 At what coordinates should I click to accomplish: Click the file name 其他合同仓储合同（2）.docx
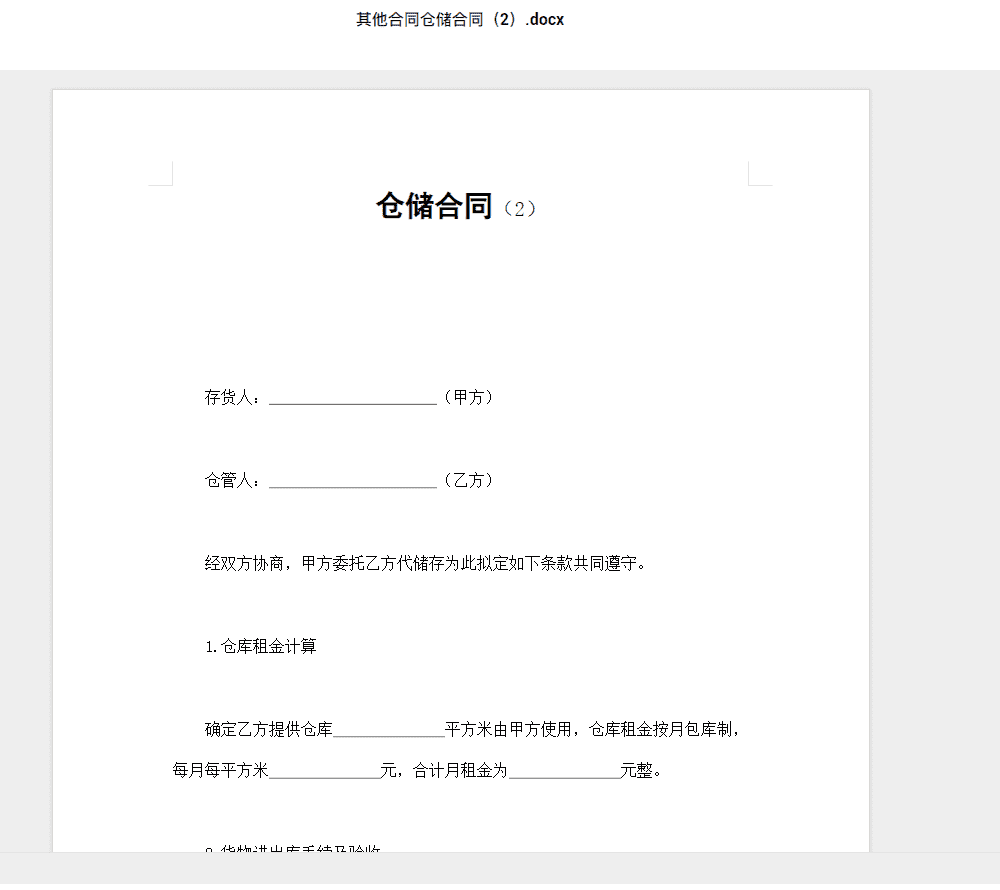(460, 20)
